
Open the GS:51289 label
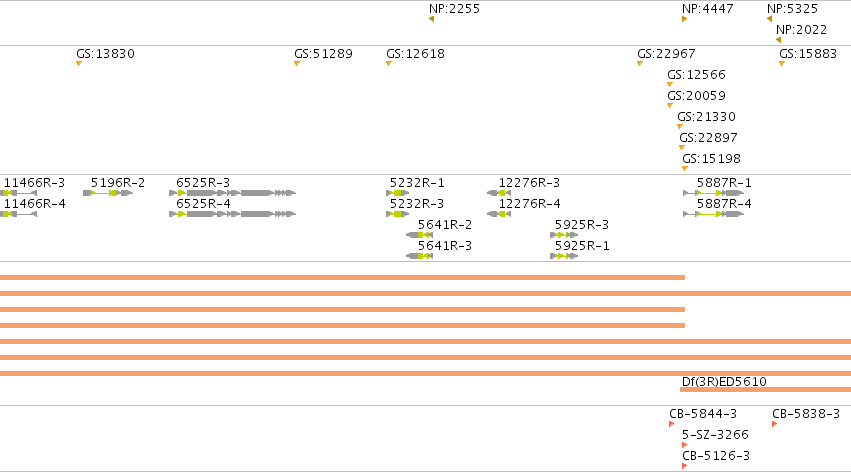tap(323, 54)
